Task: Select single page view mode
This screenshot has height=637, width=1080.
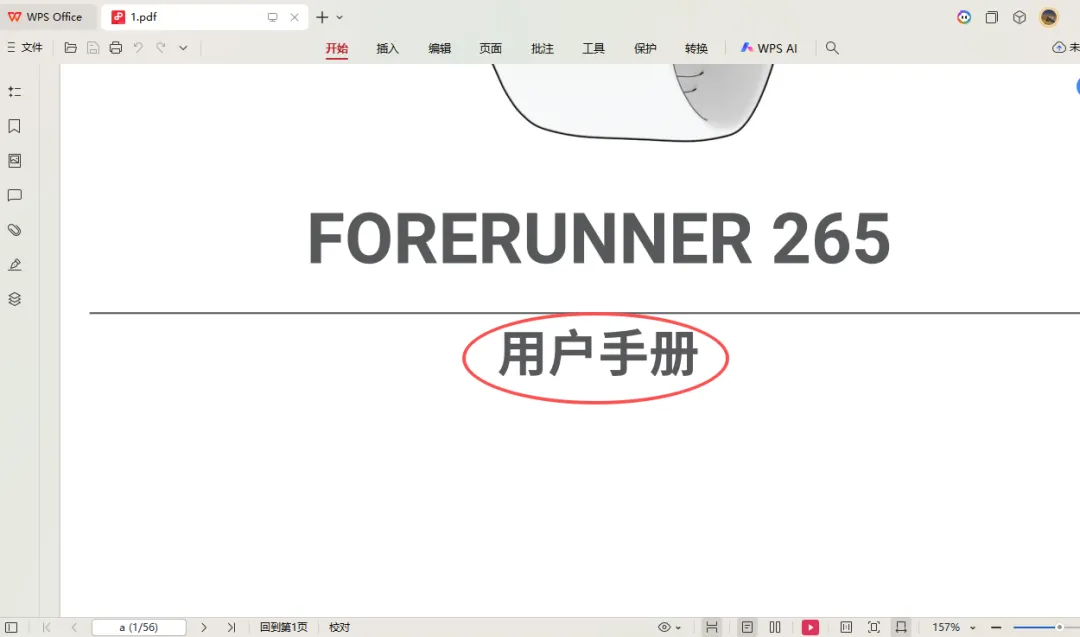Action: click(747, 627)
